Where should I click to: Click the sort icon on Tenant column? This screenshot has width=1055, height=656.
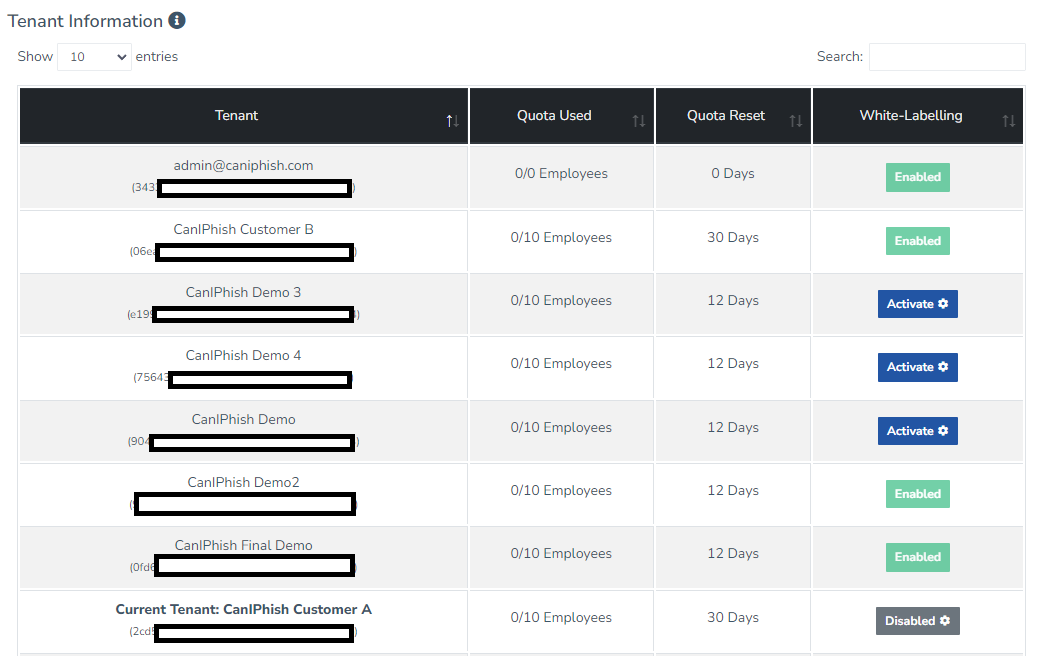(452, 120)
